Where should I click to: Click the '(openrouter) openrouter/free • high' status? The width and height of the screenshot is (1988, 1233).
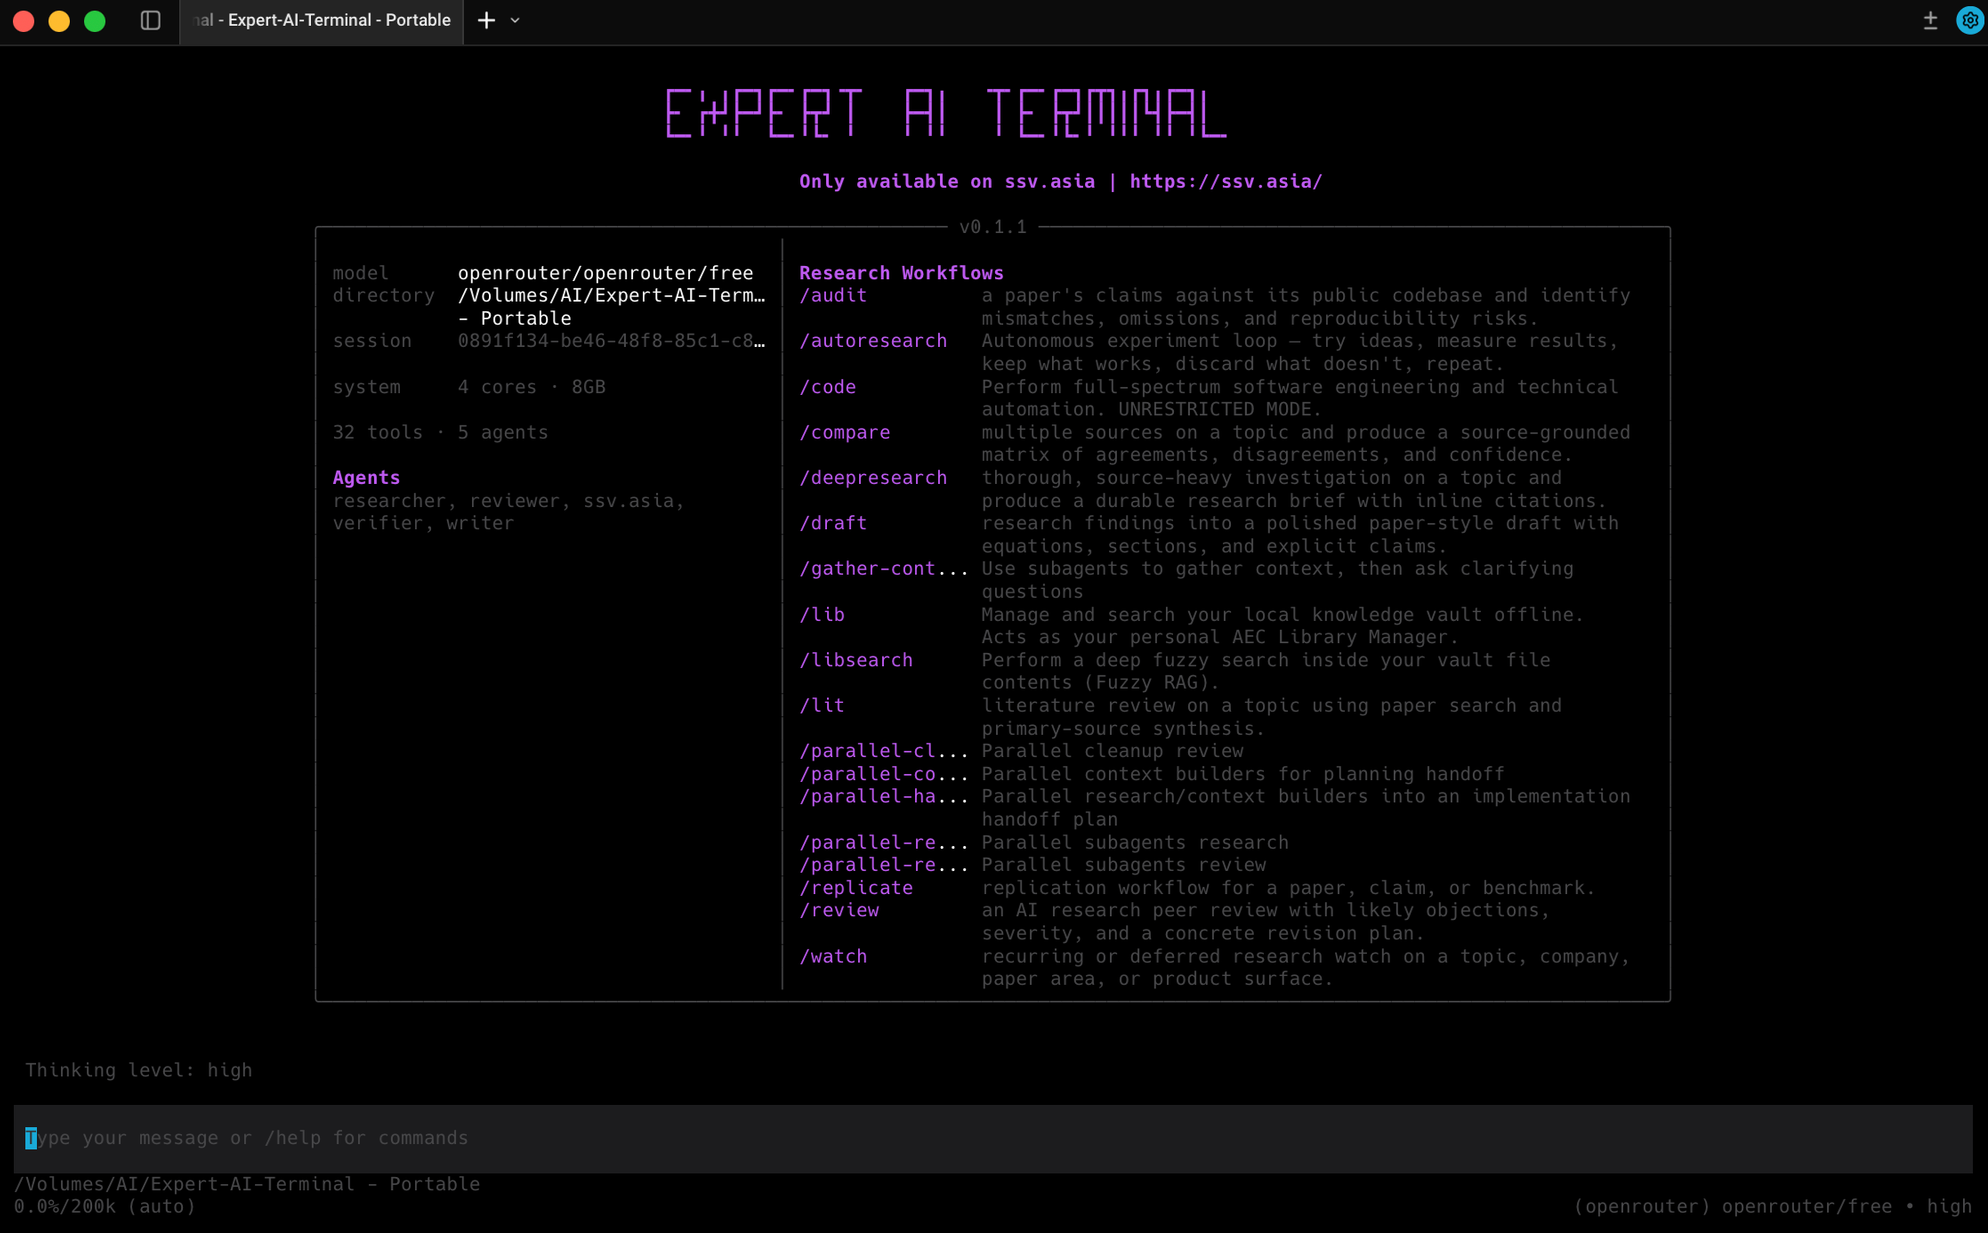coord(1772,1207)
